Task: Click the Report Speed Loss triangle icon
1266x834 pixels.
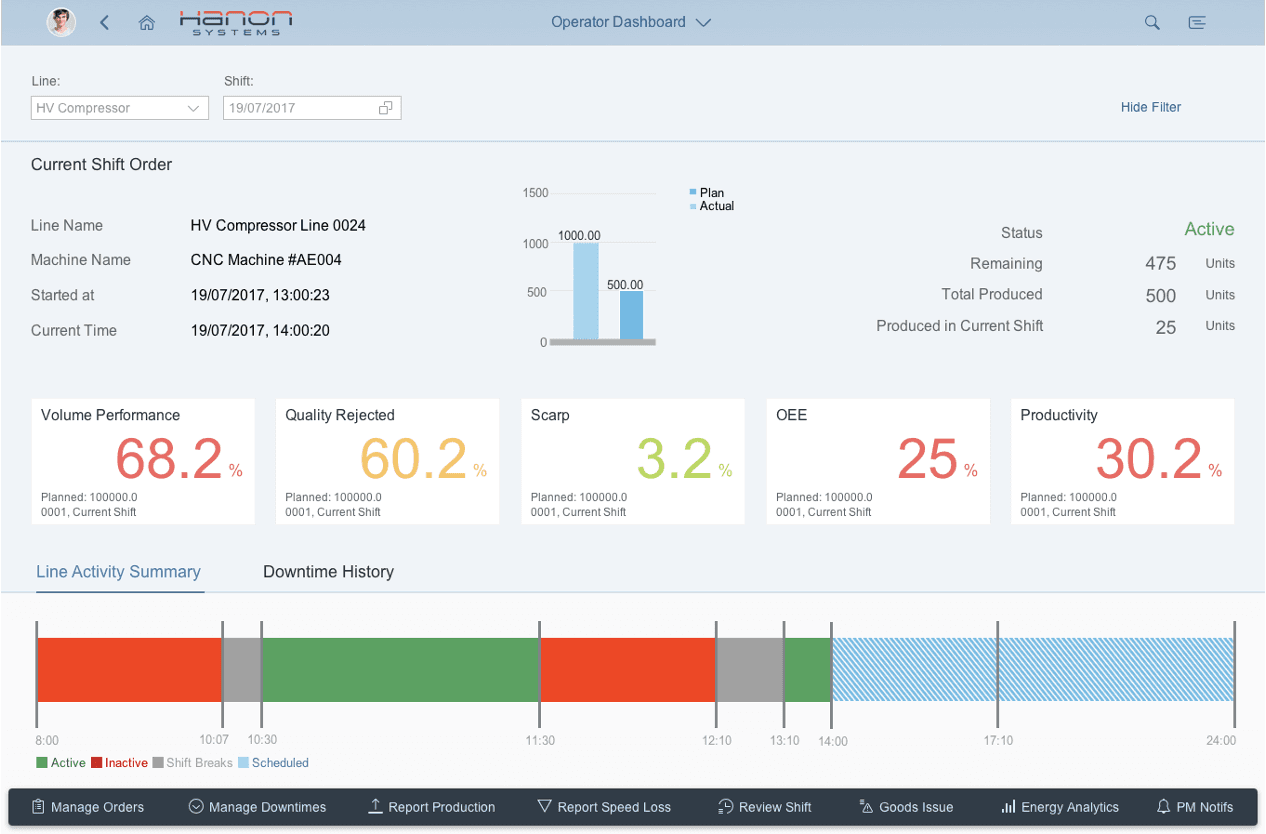Action: pyautogui.click(x=545, y=806)
